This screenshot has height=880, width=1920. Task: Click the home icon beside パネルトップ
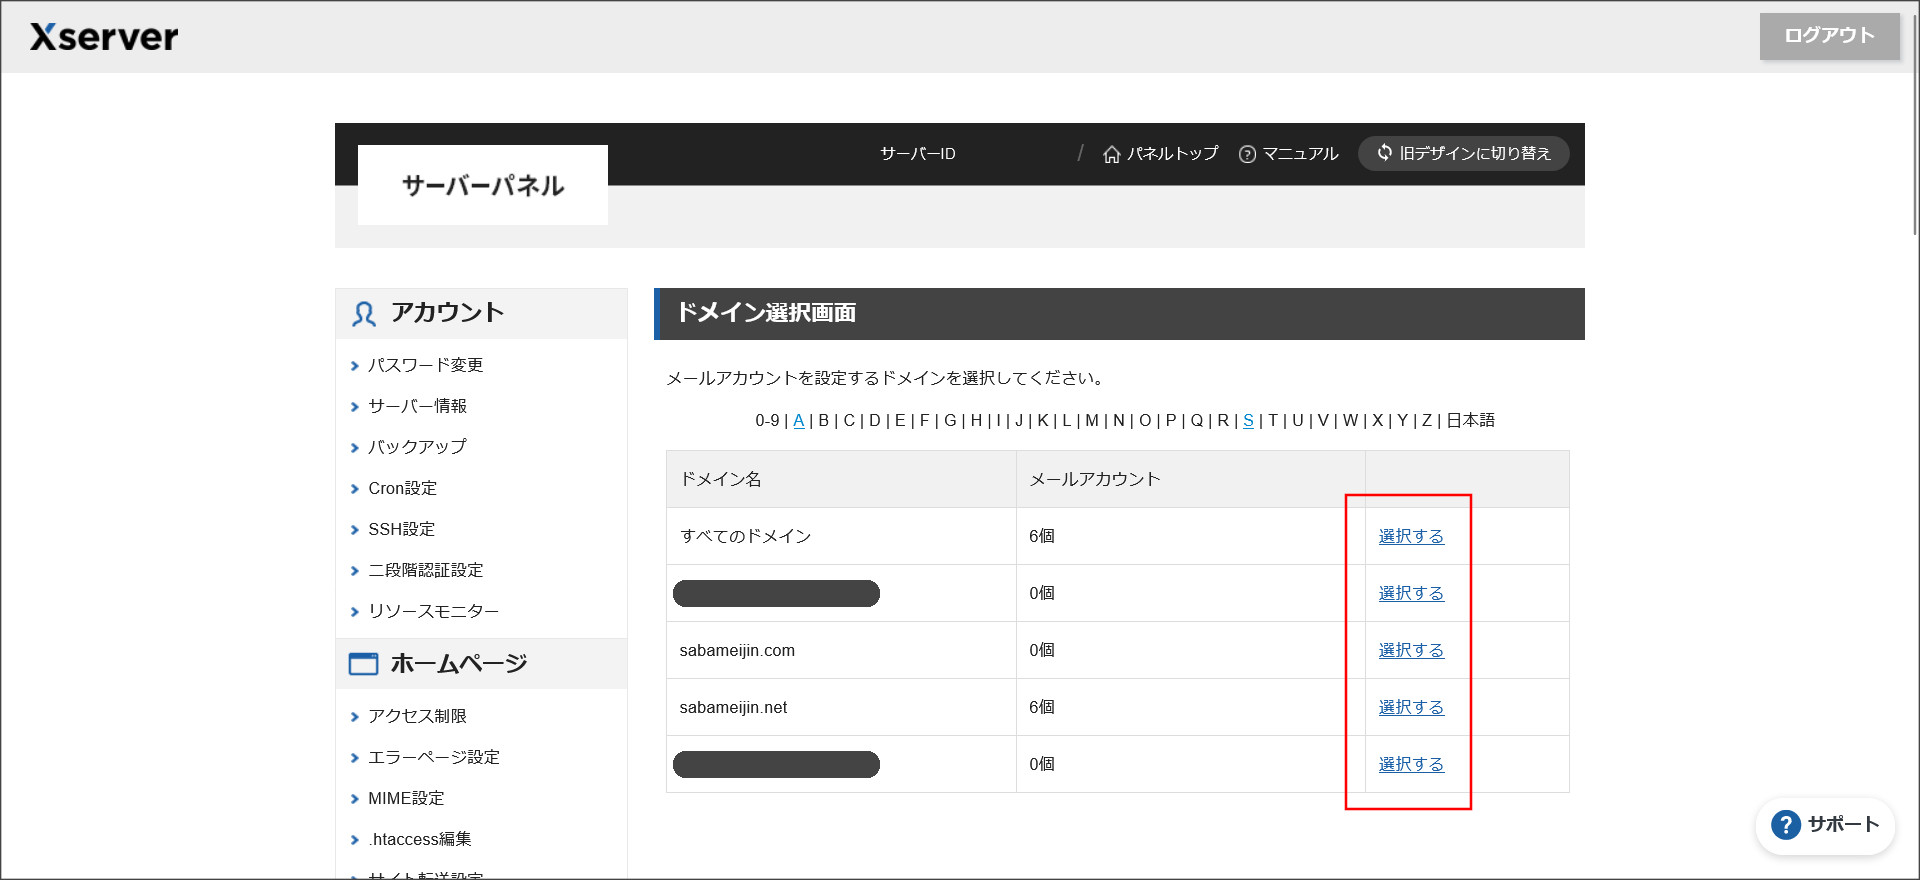tap(1111, 154)
